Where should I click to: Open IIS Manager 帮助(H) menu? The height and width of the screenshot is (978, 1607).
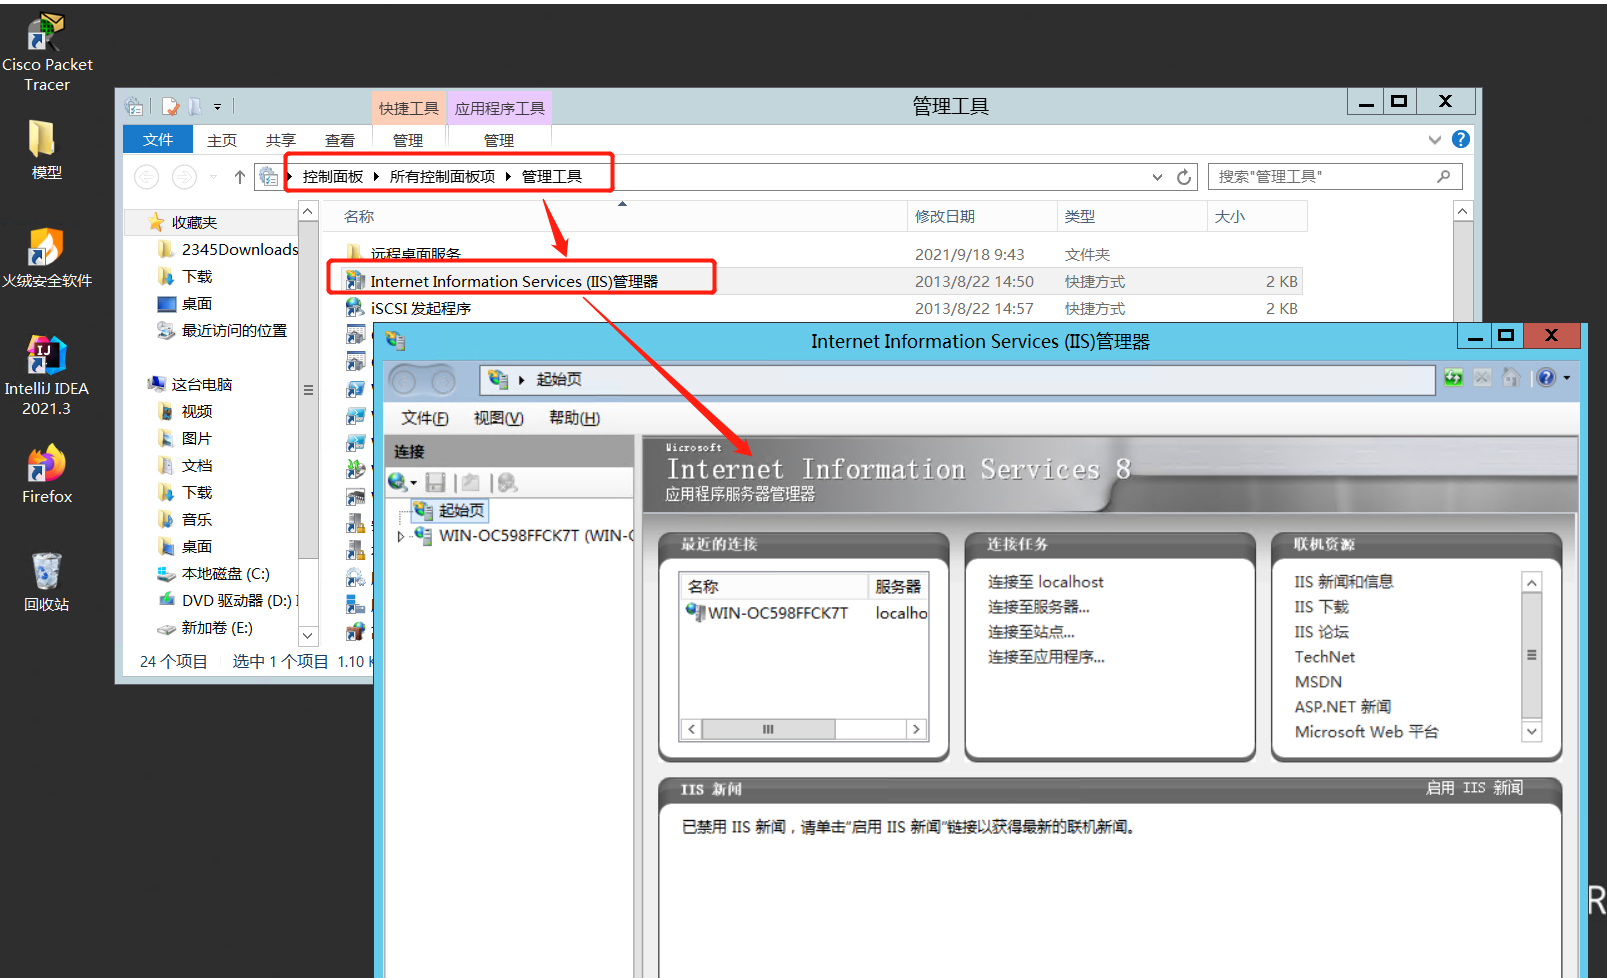pos(574,418)
